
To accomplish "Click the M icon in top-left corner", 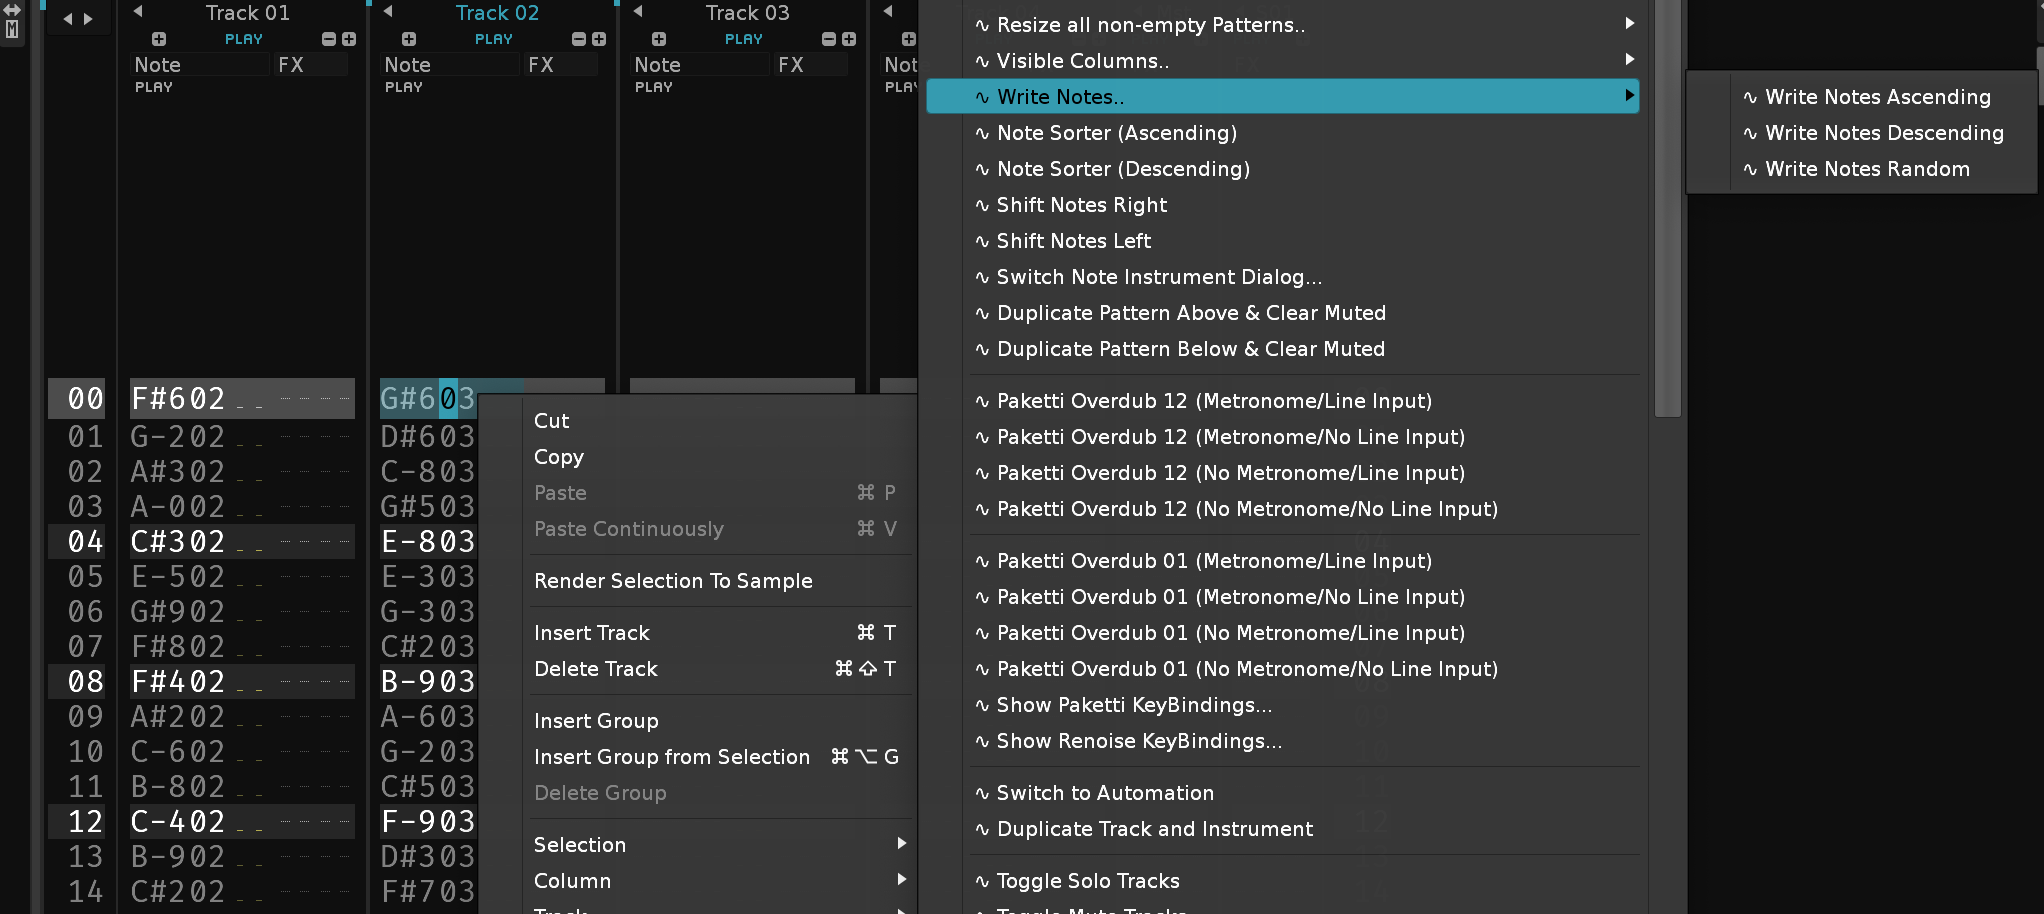I will 12,29.
